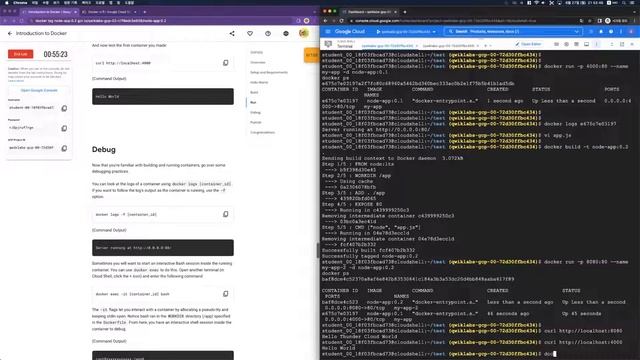Click the pencil icon of Open Editor
Image resolution: width=640 pixels, height=360 pixels.
(x=517, y=44)
